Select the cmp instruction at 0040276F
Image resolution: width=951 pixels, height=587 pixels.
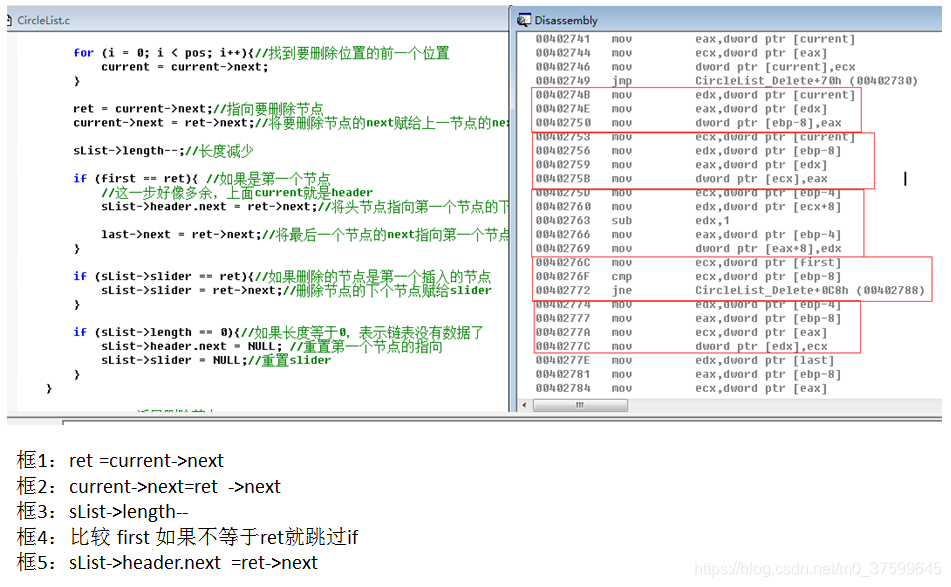click(688, 276)
